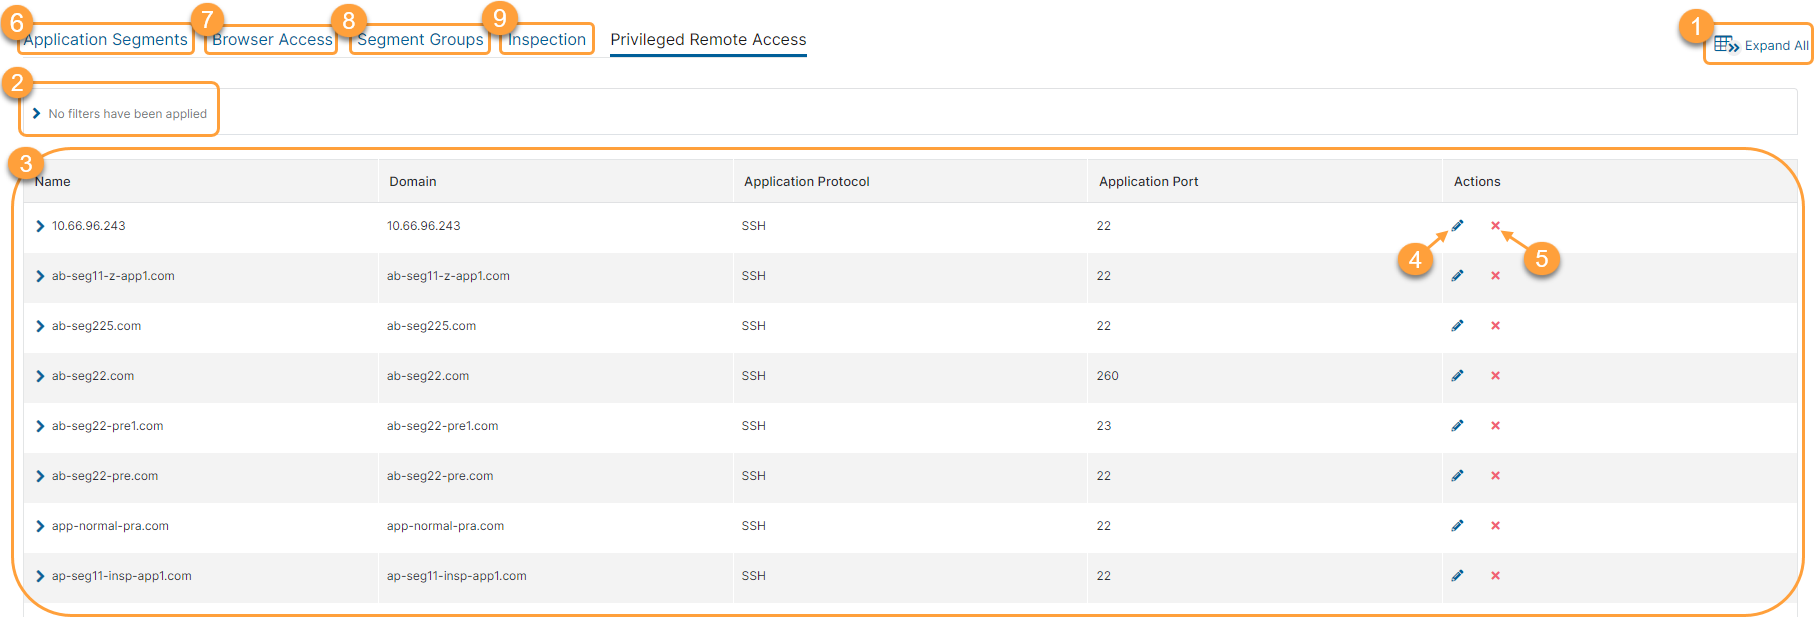Click the pencil icon for ab-seg225.com
Viewport: 1814px width, 617px height.
click(x=1457, y=326)
